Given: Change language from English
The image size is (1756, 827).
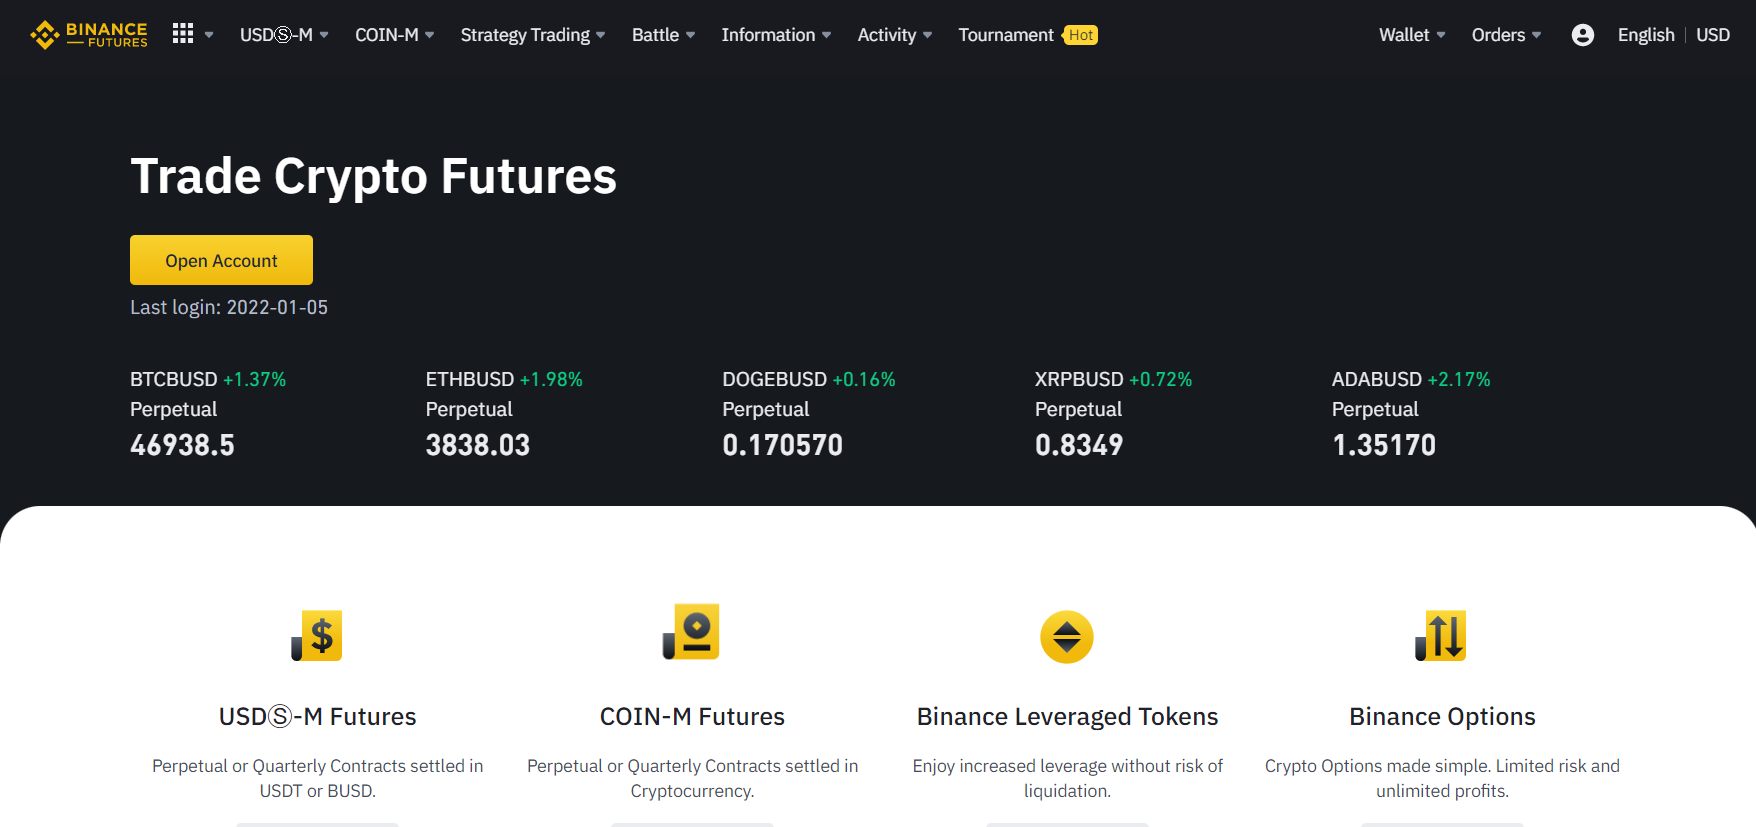Looking at the screenshot, I should tap(1646, 35).
